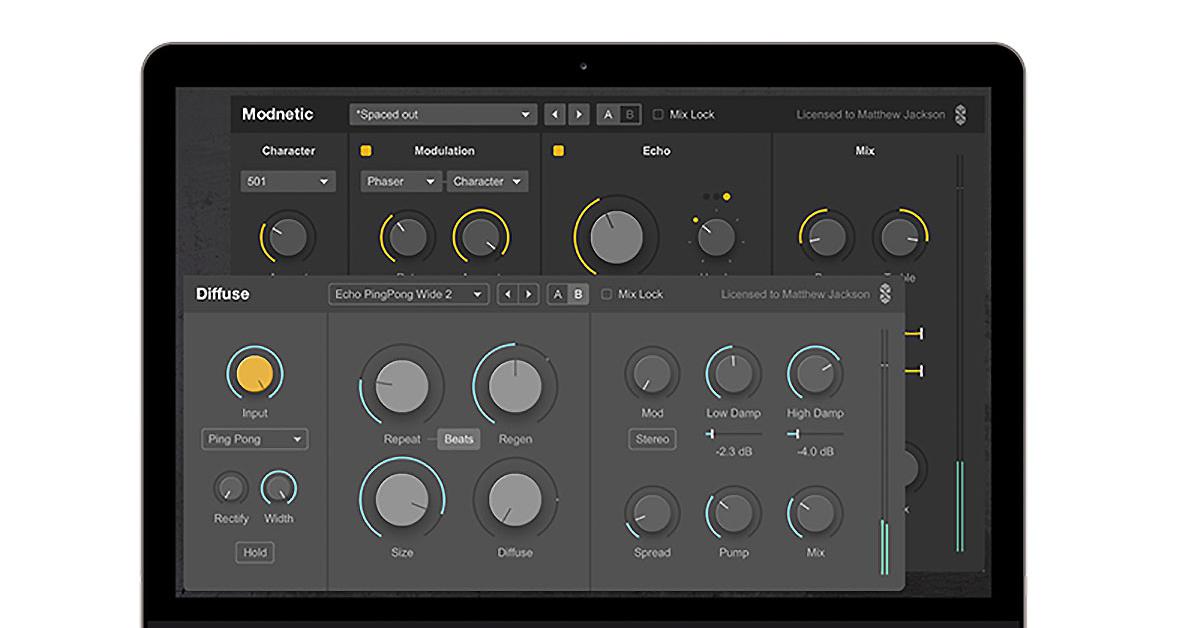Open the Ping Pong input mode dropdown
Image resolution: width=1200 pixels, height=628 pixels.
[x=254, y=440]
